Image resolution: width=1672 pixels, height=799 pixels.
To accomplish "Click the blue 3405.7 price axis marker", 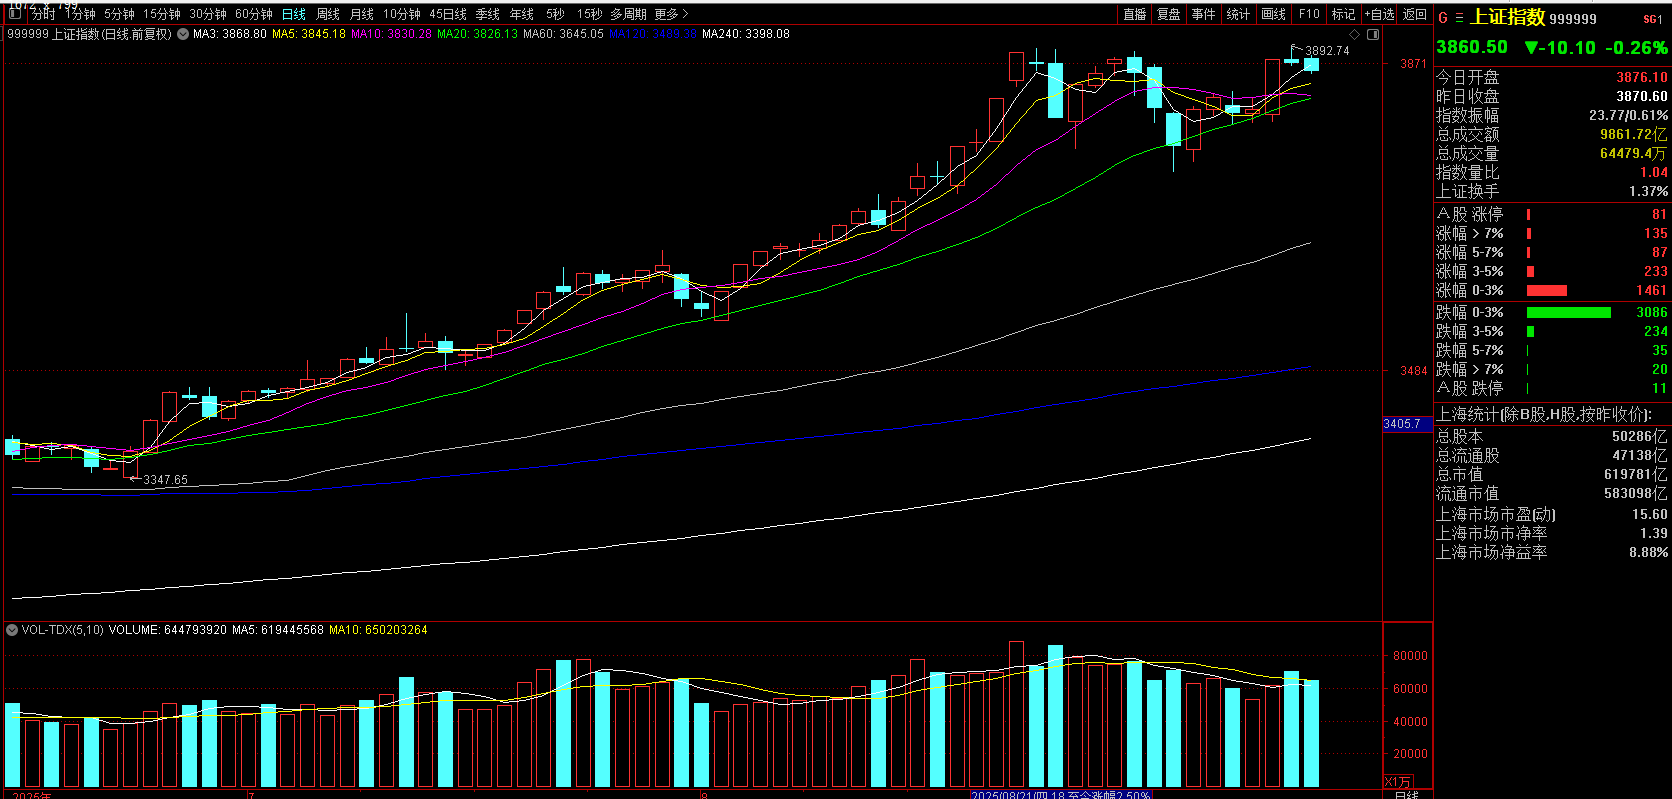I will [1404, 424].
